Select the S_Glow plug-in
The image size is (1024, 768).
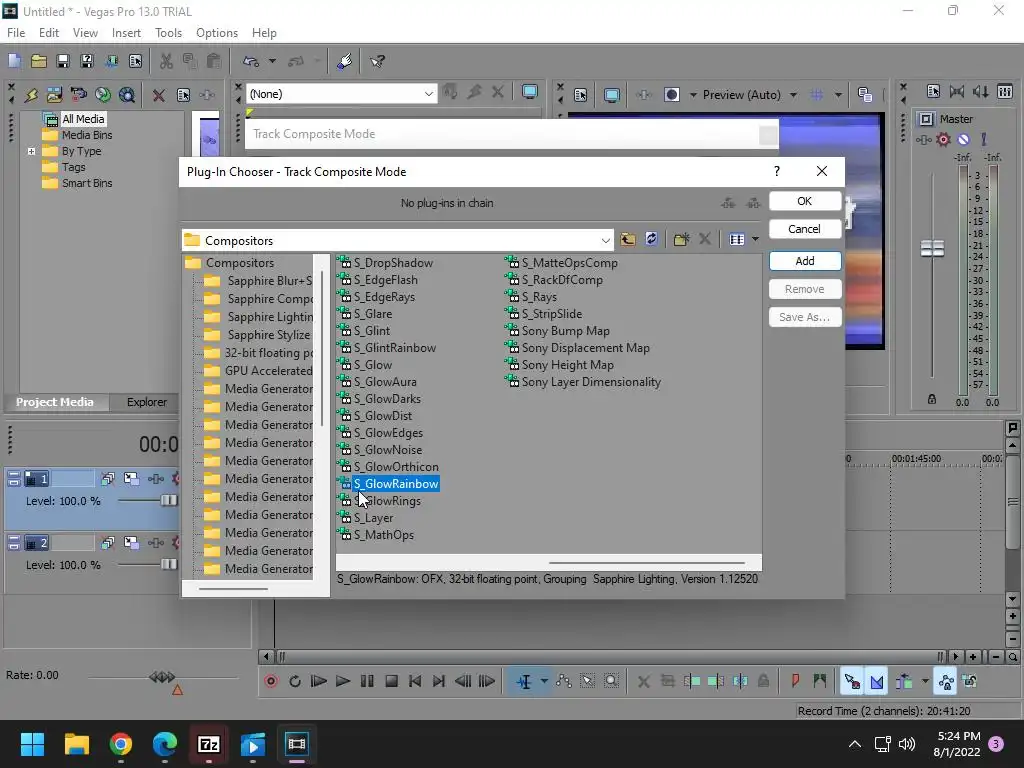(372, 365)
